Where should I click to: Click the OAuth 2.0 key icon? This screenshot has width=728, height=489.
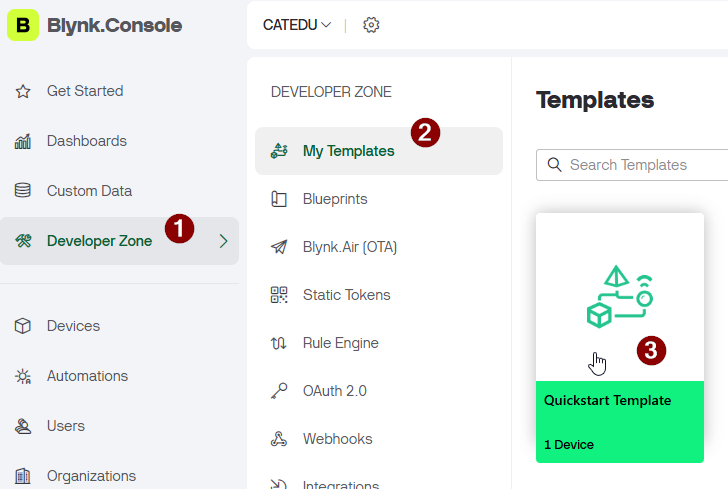(x=280, y=391)
